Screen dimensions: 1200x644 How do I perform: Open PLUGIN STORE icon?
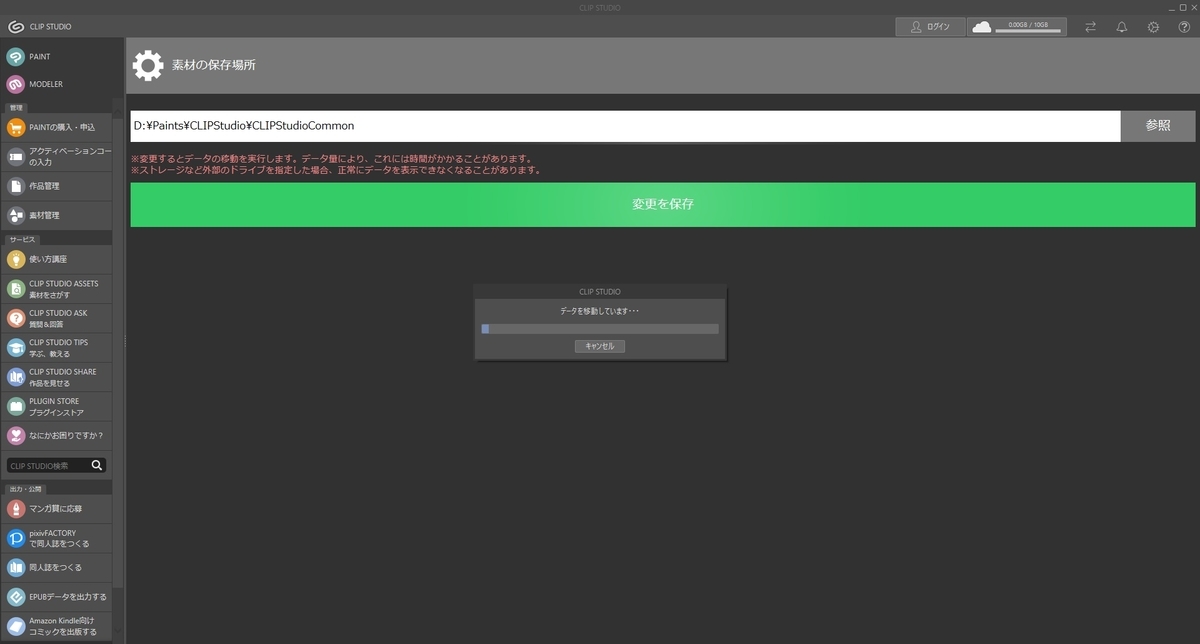(16, 406)
